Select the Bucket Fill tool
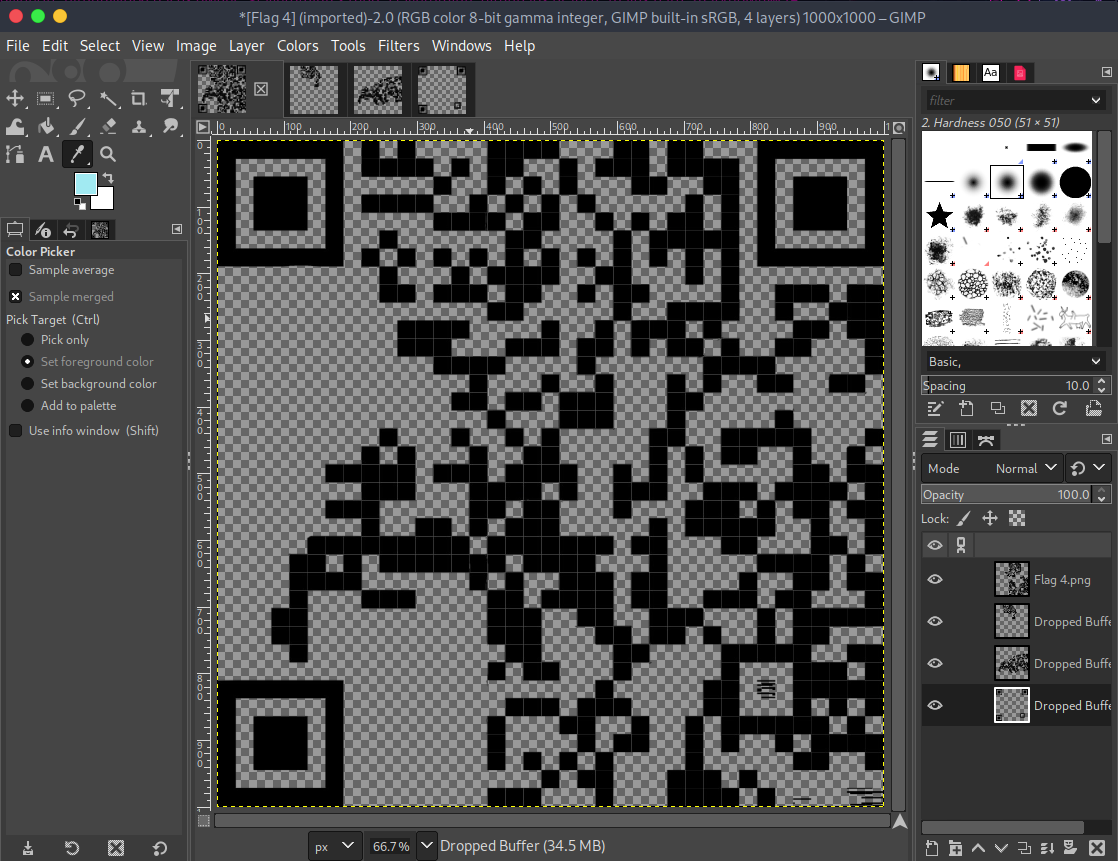1118x861 pixels. [46, 127]
